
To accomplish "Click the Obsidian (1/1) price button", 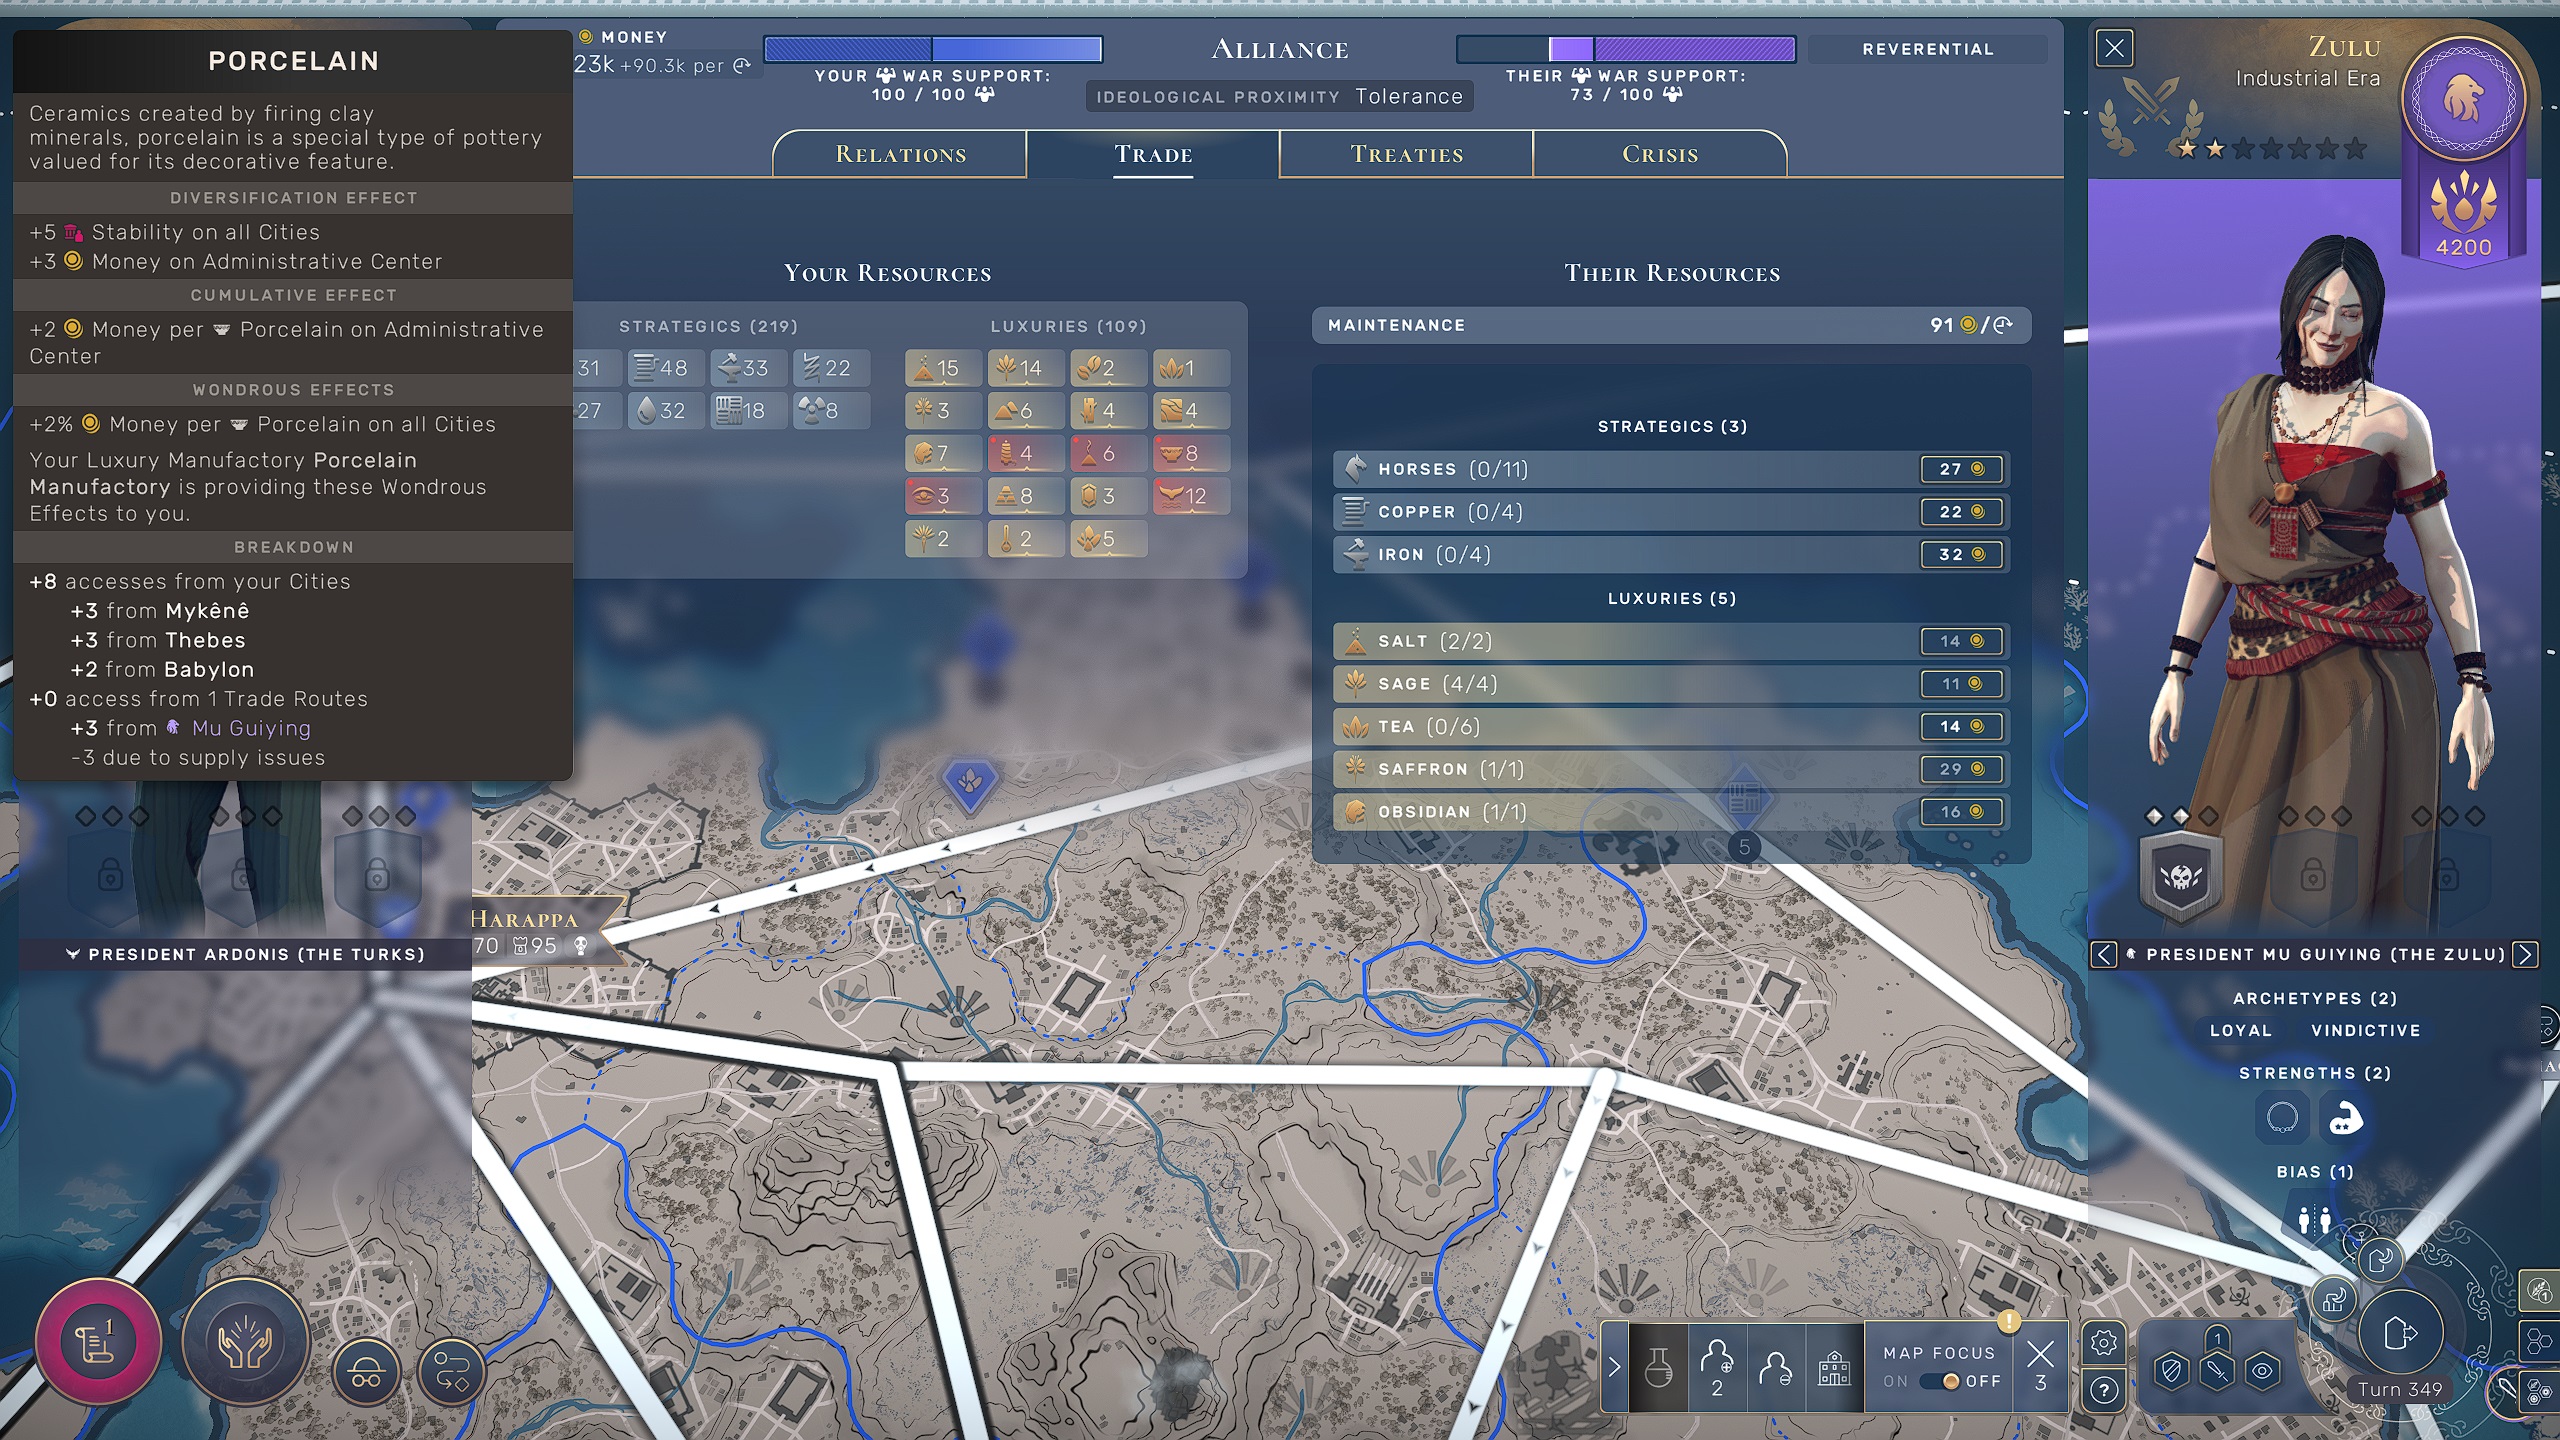I will (1962, 812).
